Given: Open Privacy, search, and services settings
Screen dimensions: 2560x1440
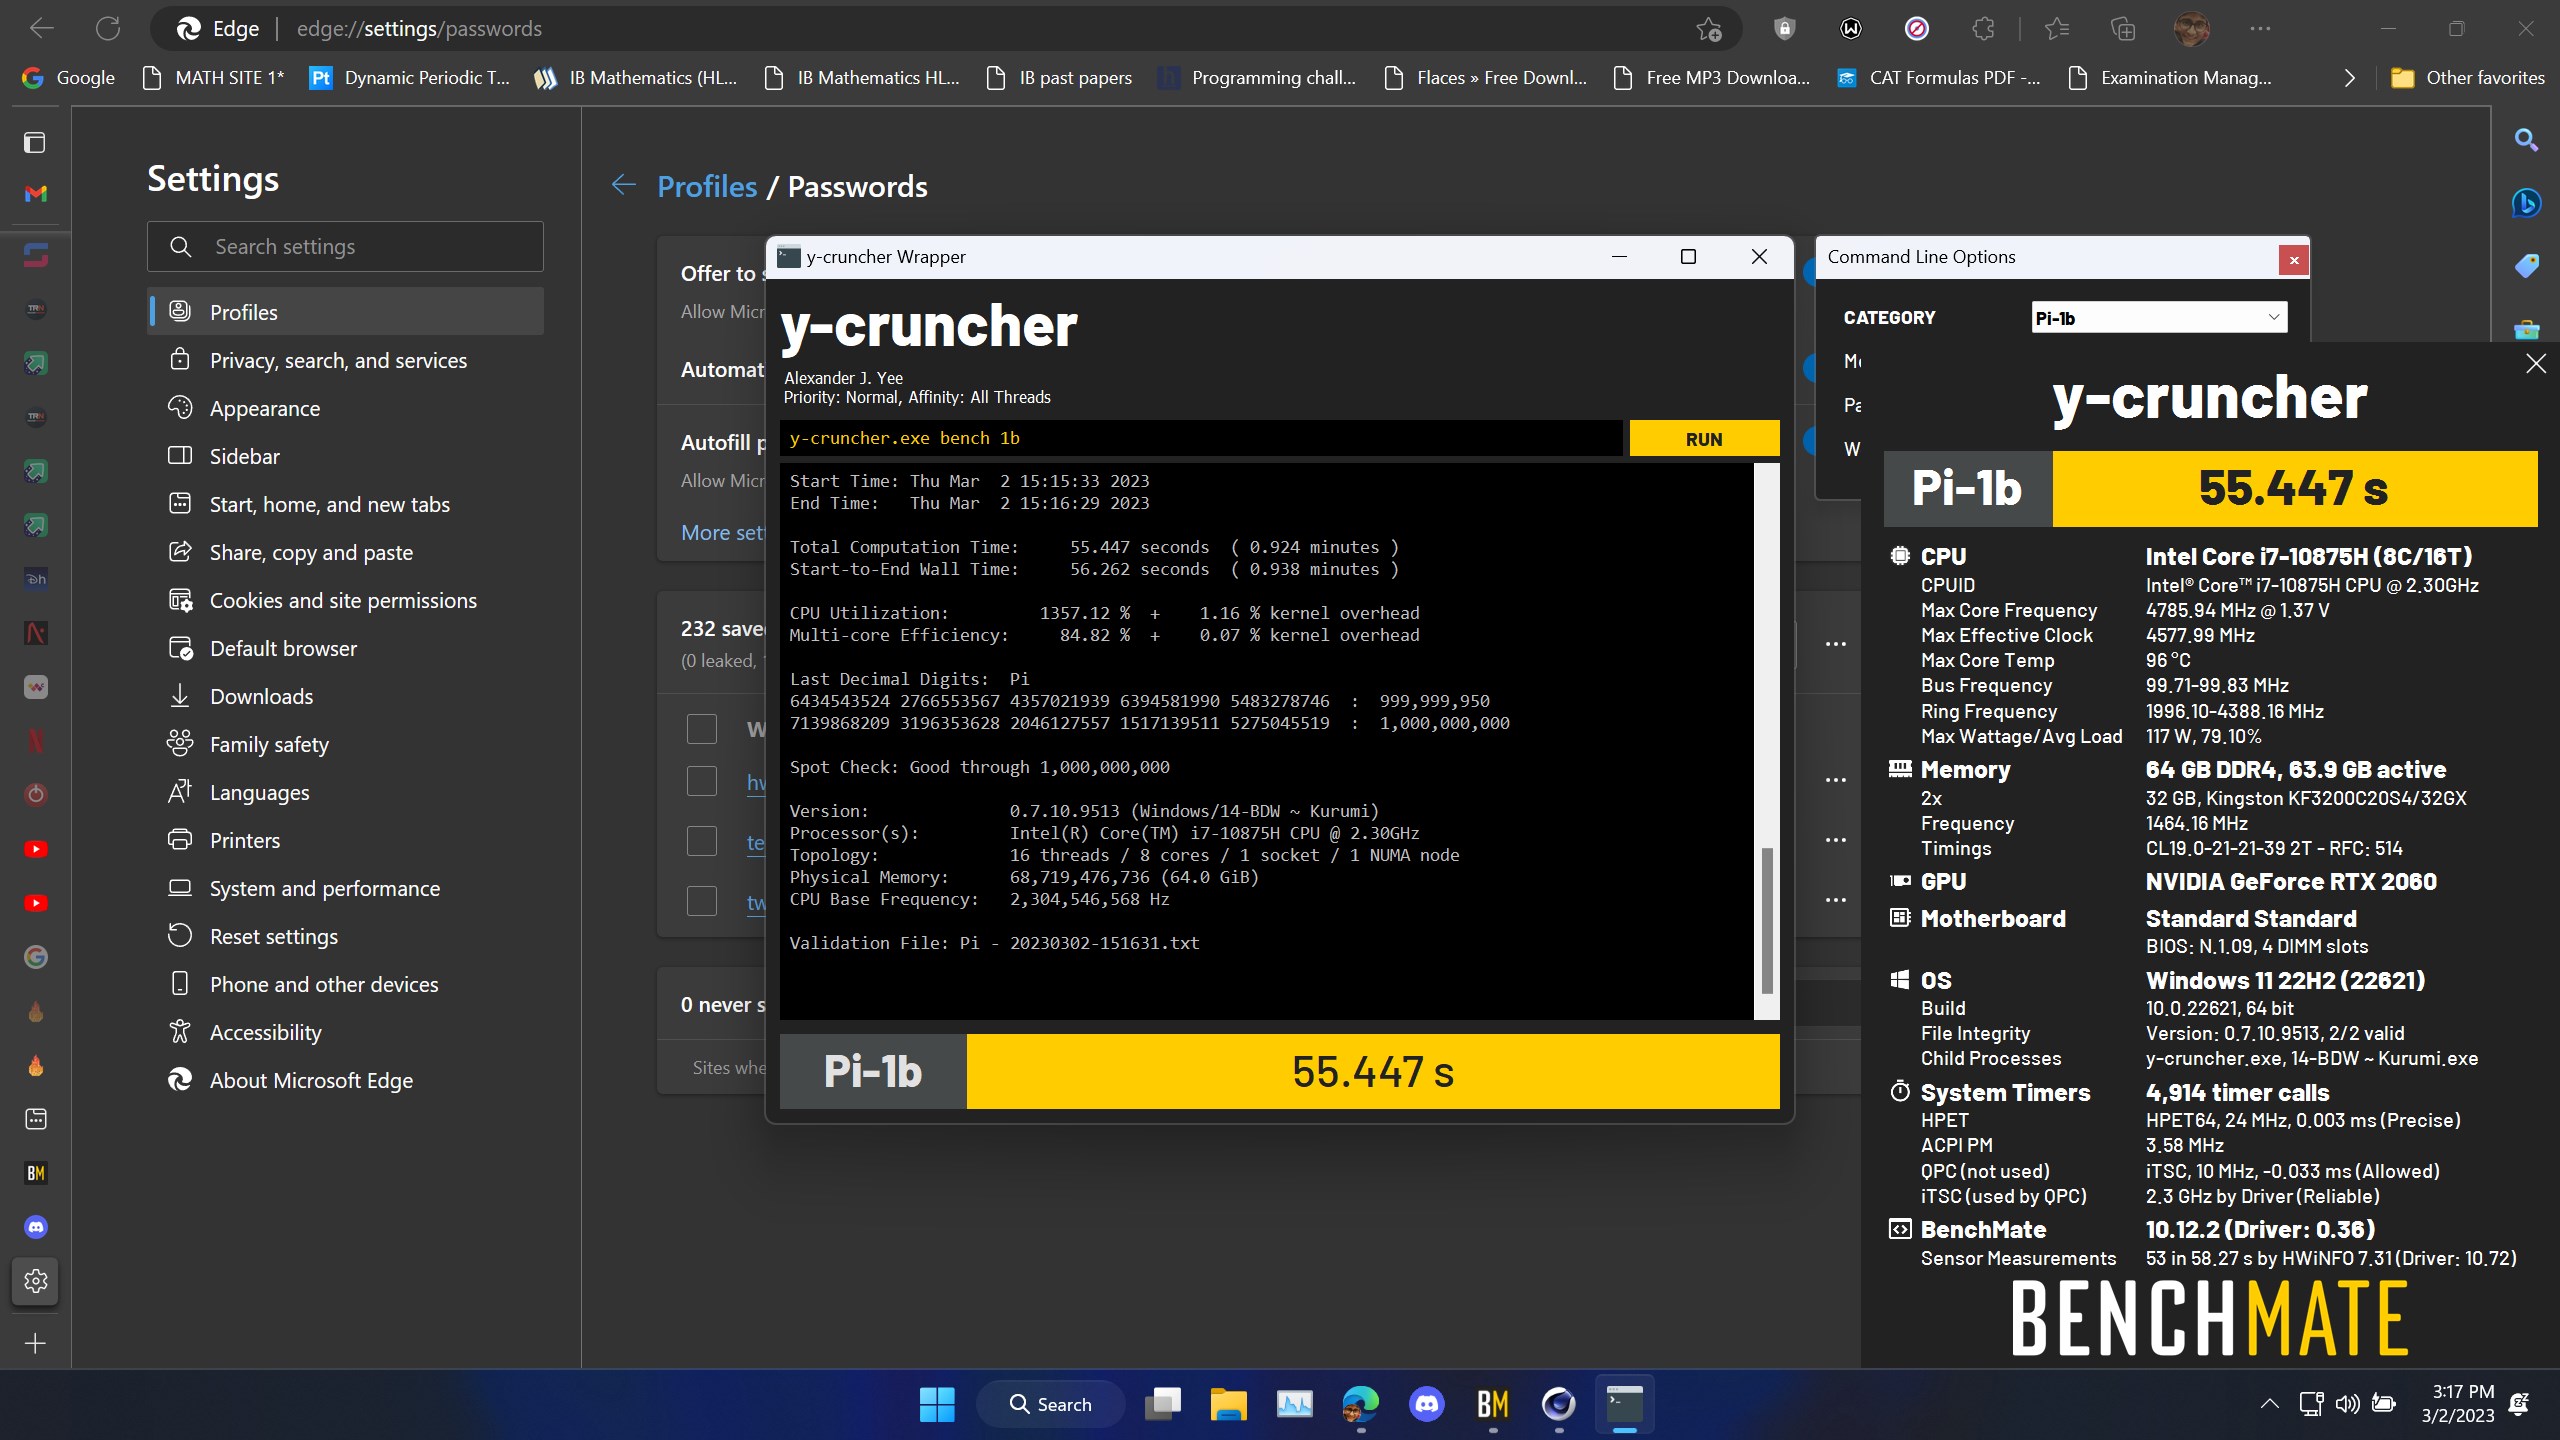Looking at the screenshot, I should (346, 360).
